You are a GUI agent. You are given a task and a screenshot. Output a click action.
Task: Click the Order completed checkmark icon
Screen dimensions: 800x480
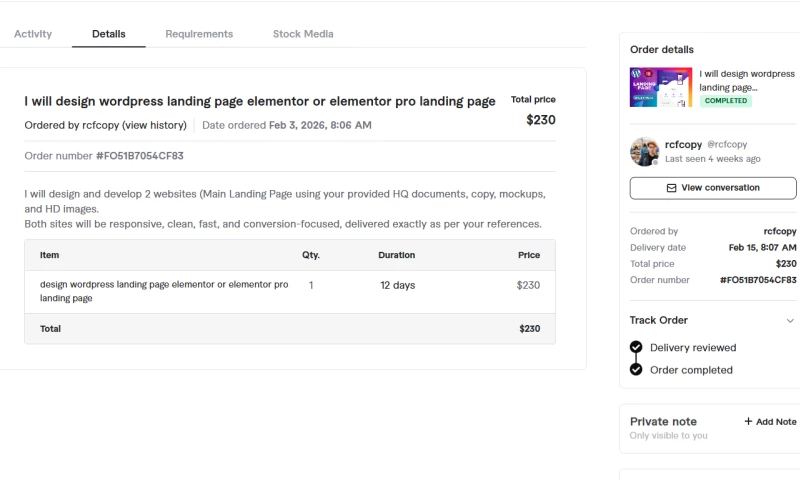[x=636, y=369]
